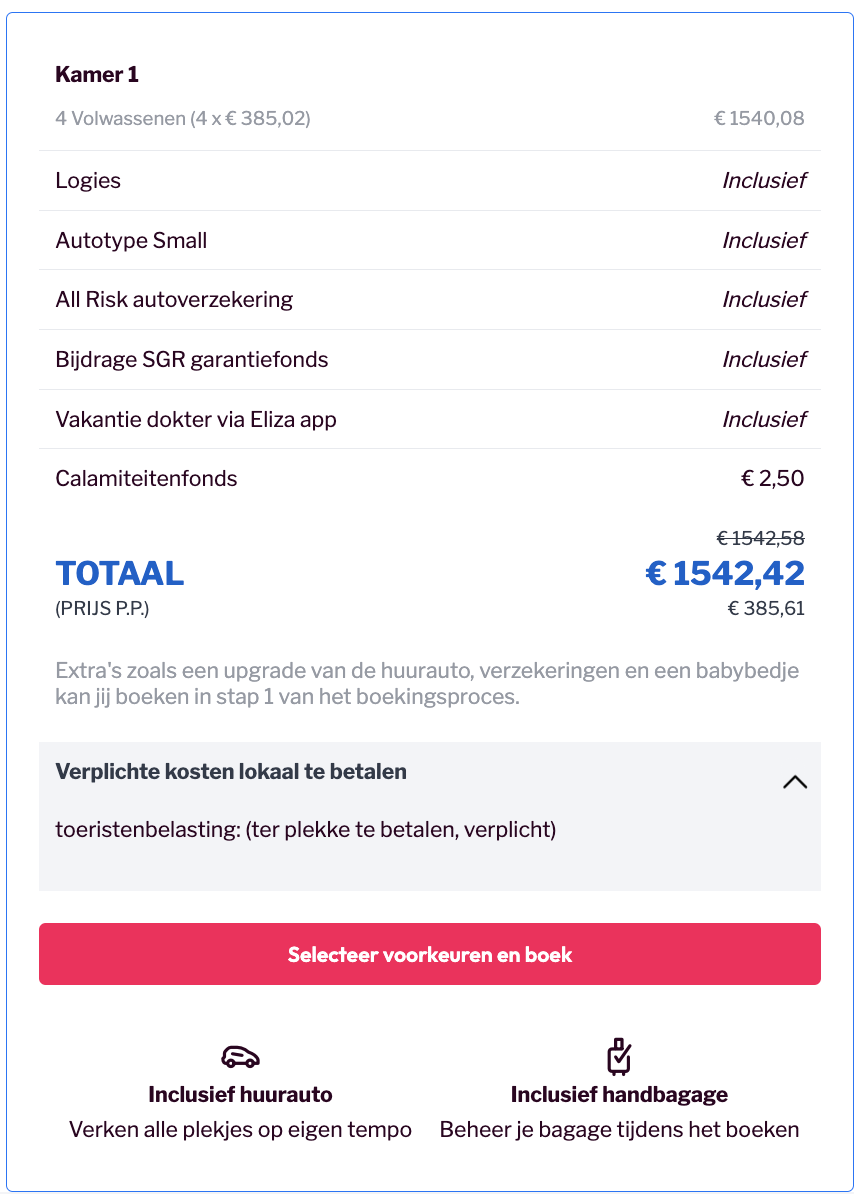Click the 4 Volwassenen price line
This screenshot has width=856, height=1196.
[430, 118]
